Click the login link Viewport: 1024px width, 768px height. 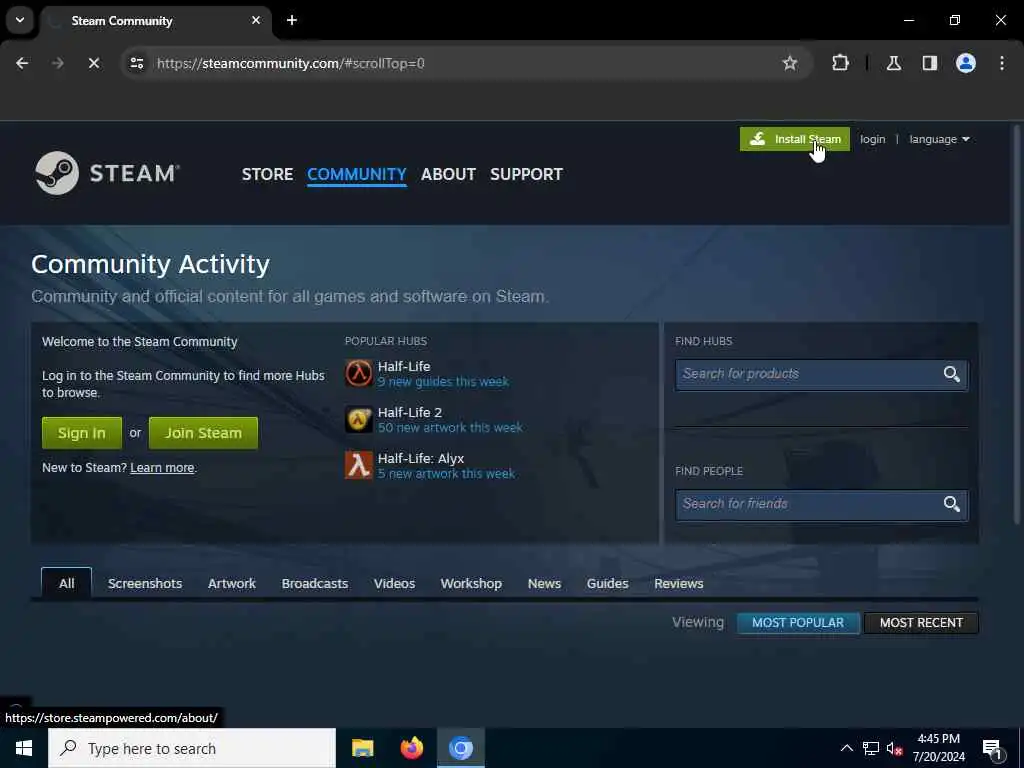[x=872, y=139]
